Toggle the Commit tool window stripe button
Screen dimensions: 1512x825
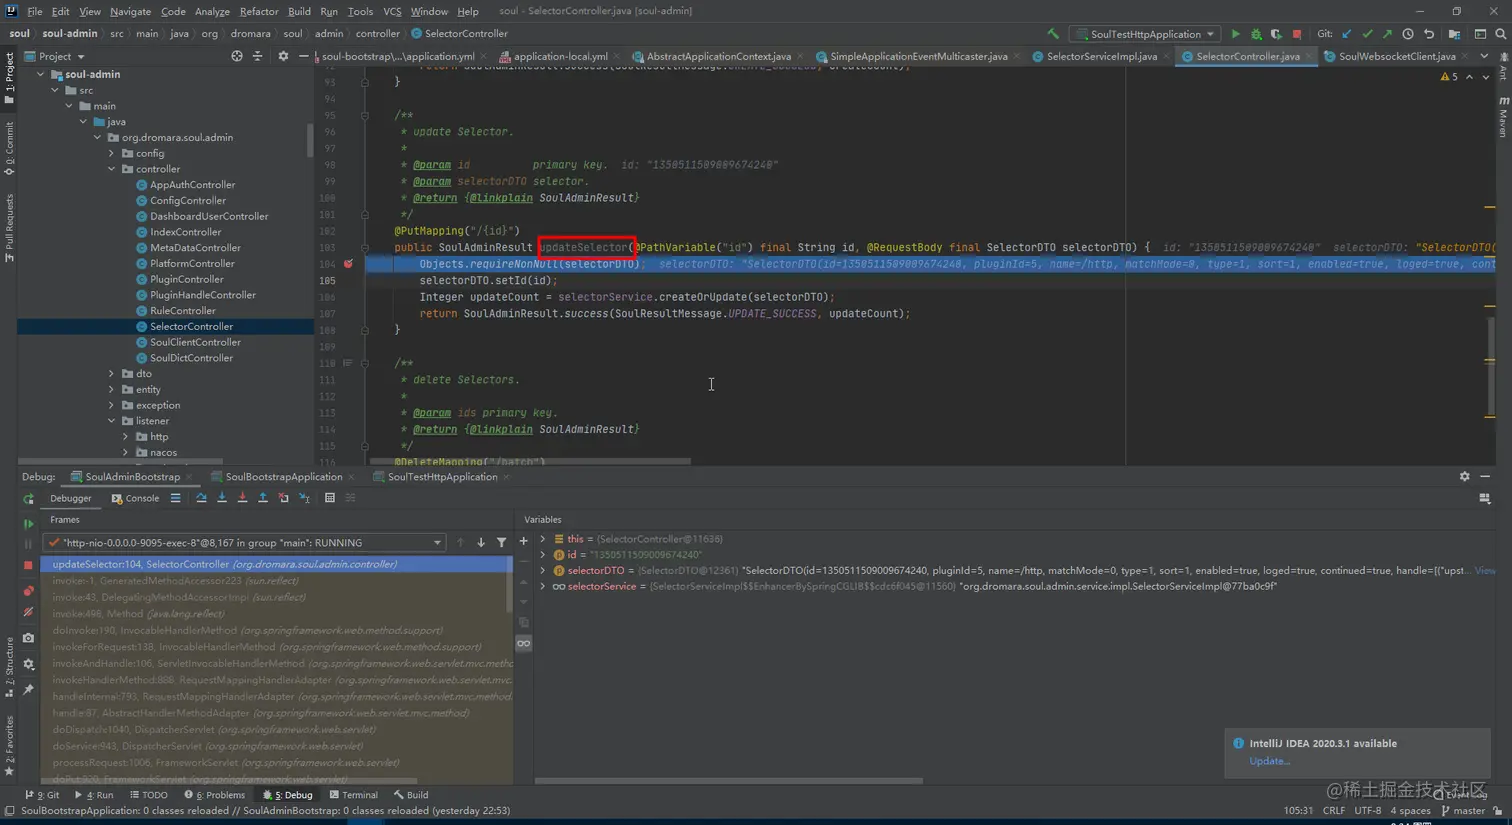[x=9, y=149]
